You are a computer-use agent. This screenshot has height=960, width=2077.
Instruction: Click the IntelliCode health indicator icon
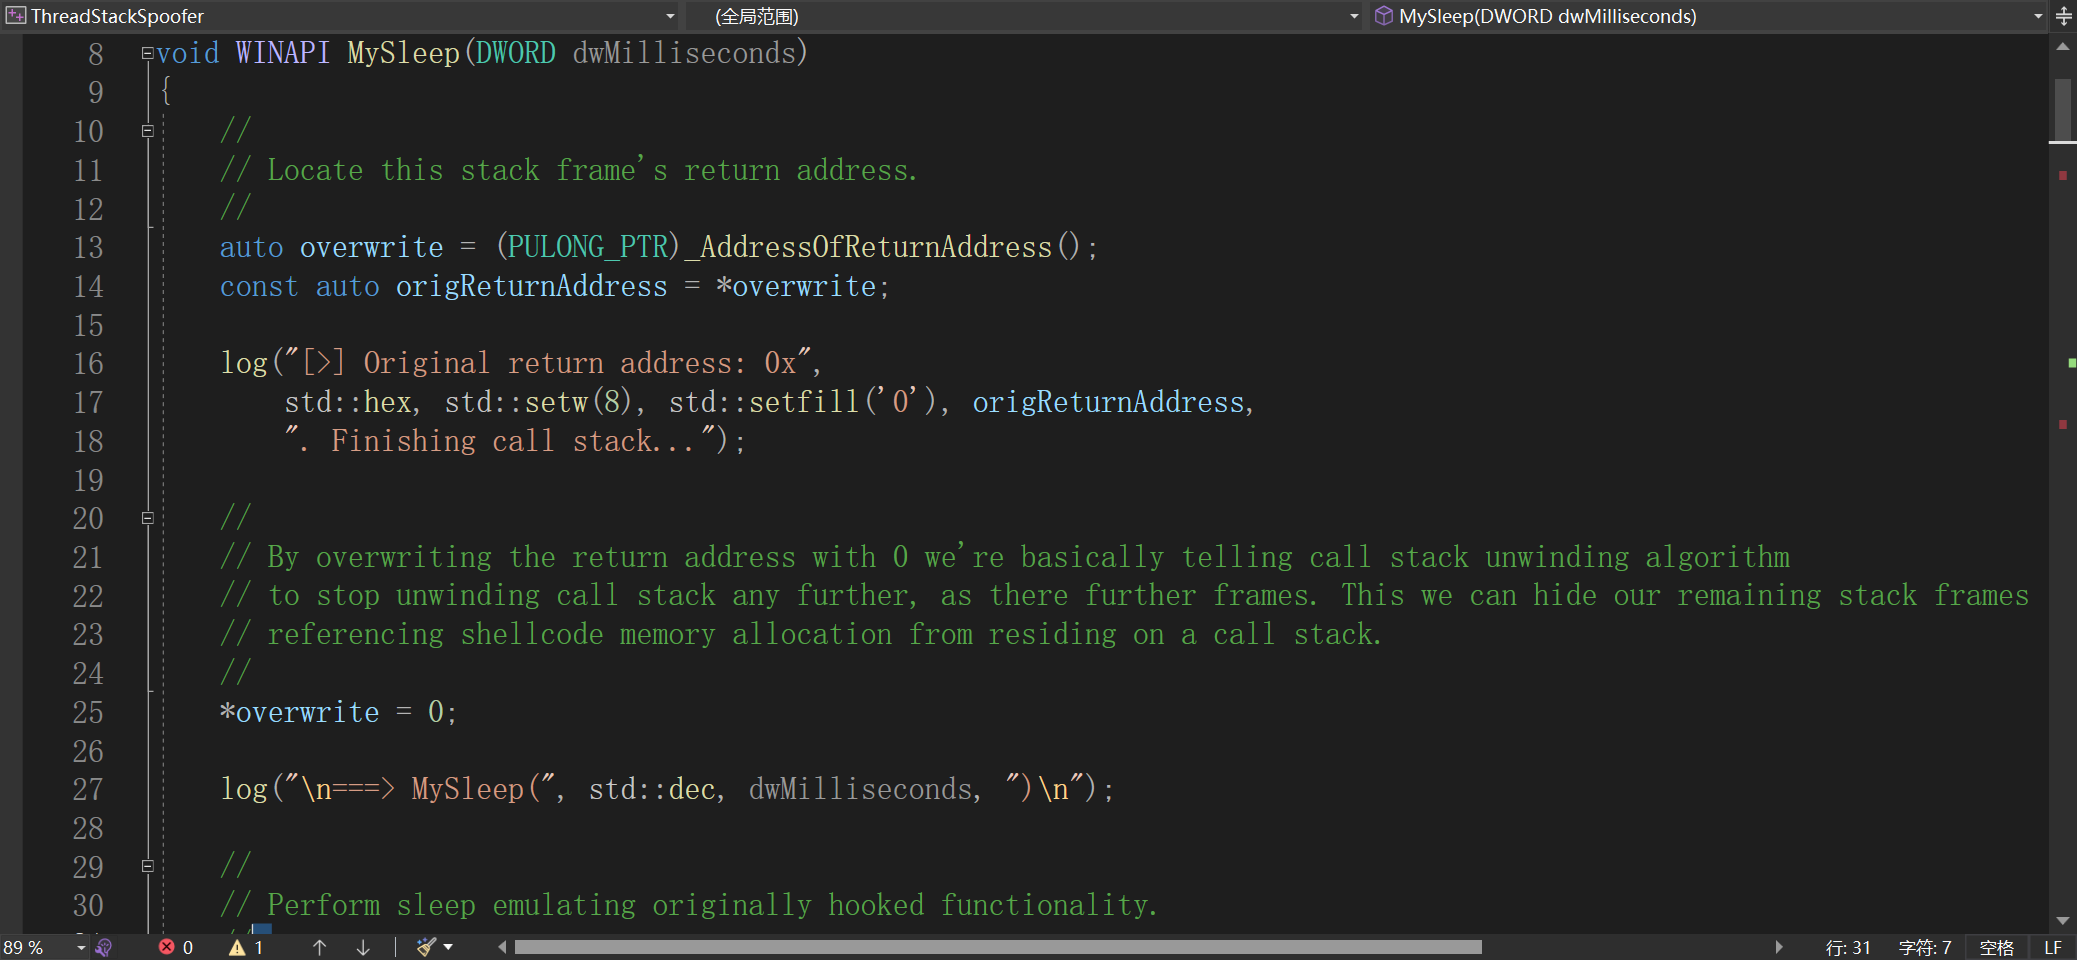[104, 947]
